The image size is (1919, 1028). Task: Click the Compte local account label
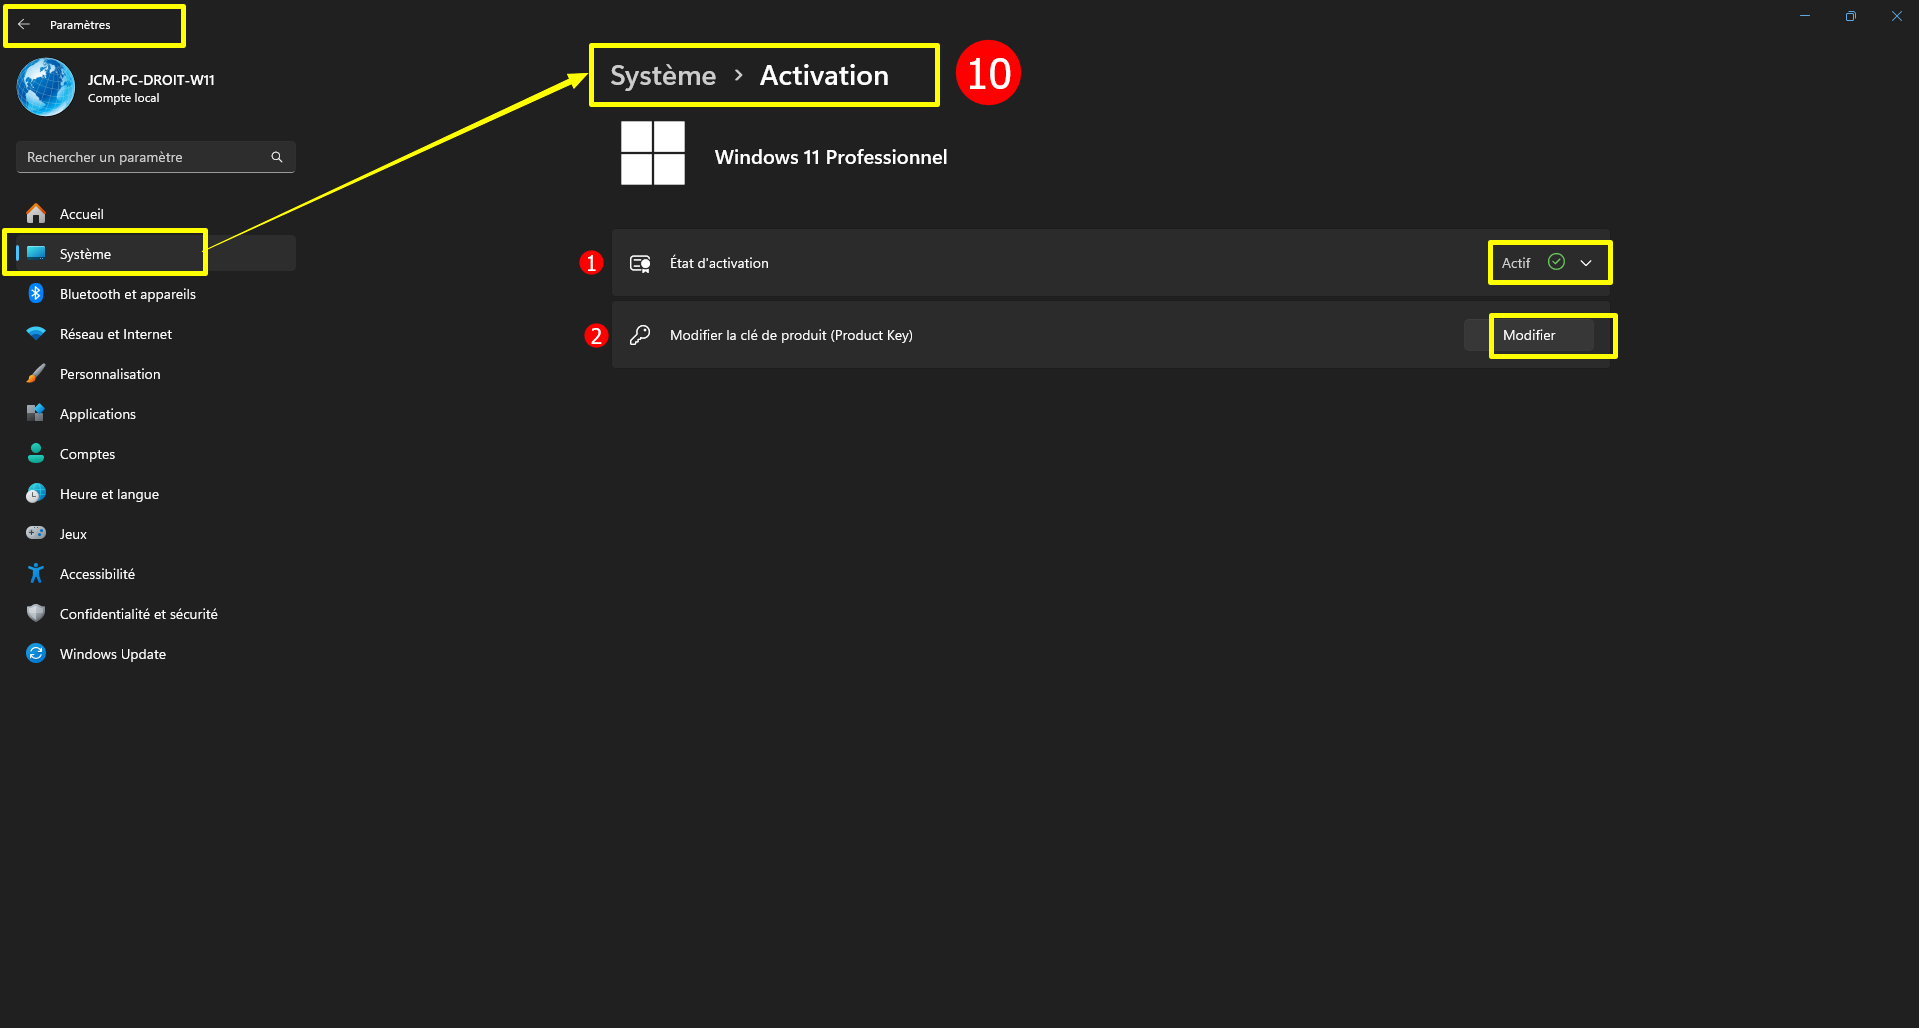(x=123, y=98)
